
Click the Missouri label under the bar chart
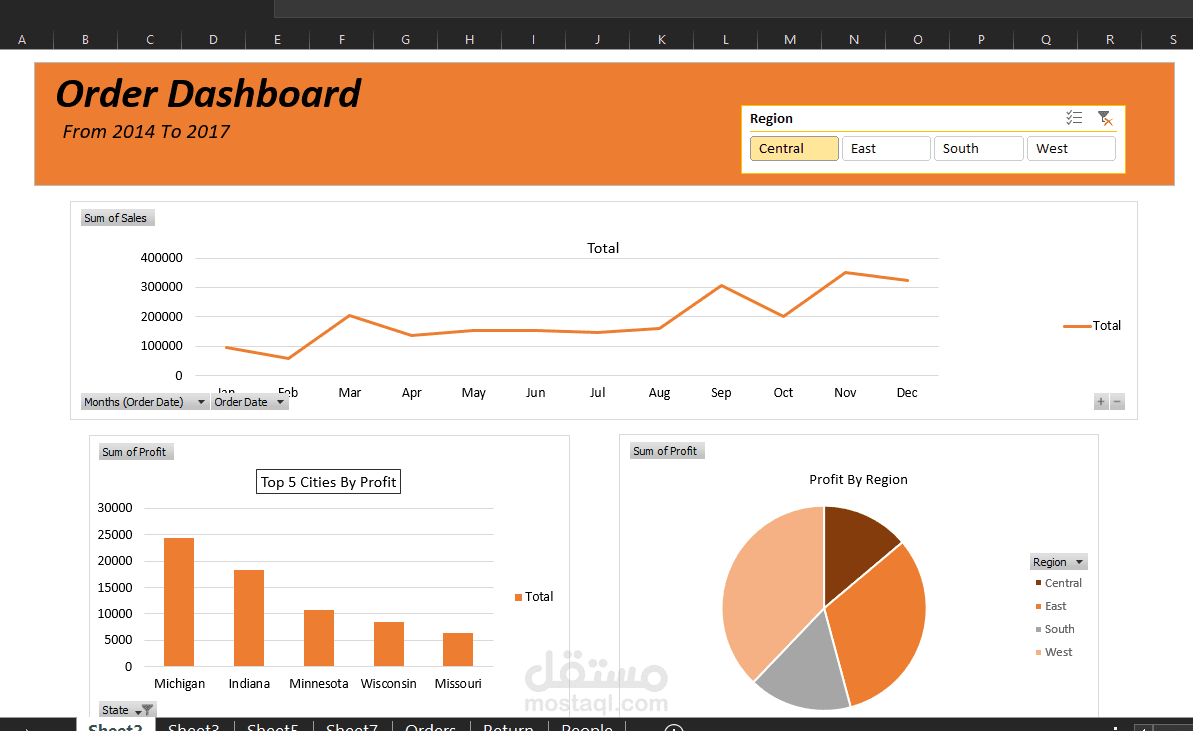click(458, 683)
